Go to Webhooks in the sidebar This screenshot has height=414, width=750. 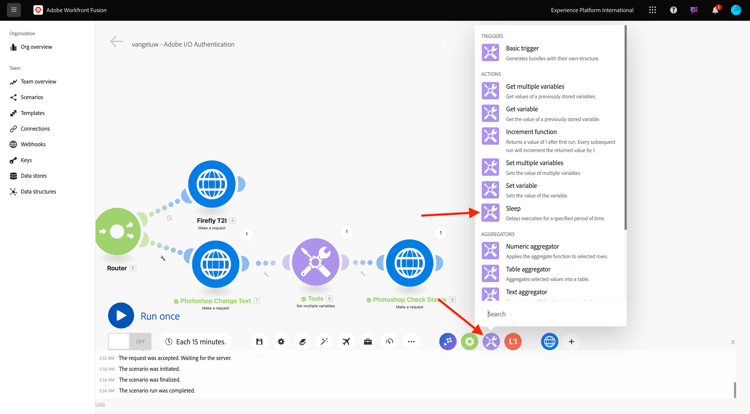click(27, 144)
